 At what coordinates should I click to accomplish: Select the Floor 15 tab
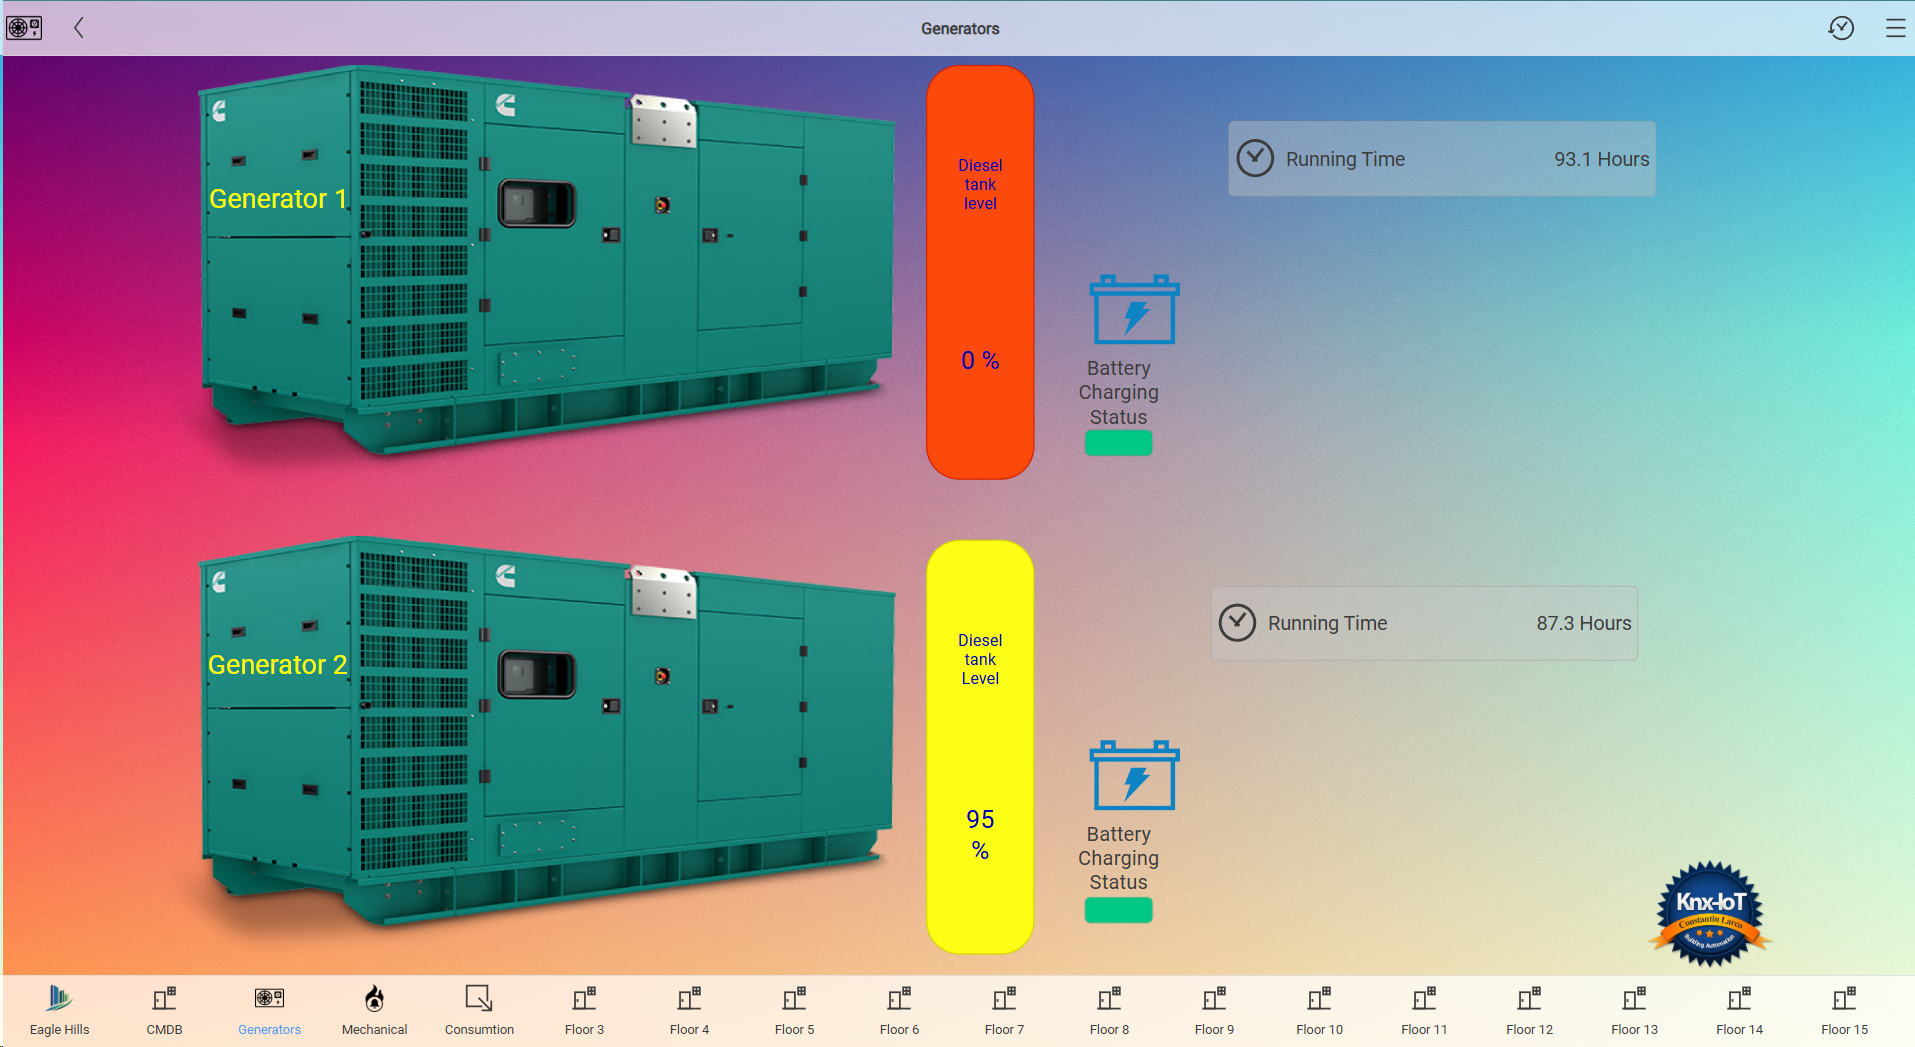tap(1844, 1008)
